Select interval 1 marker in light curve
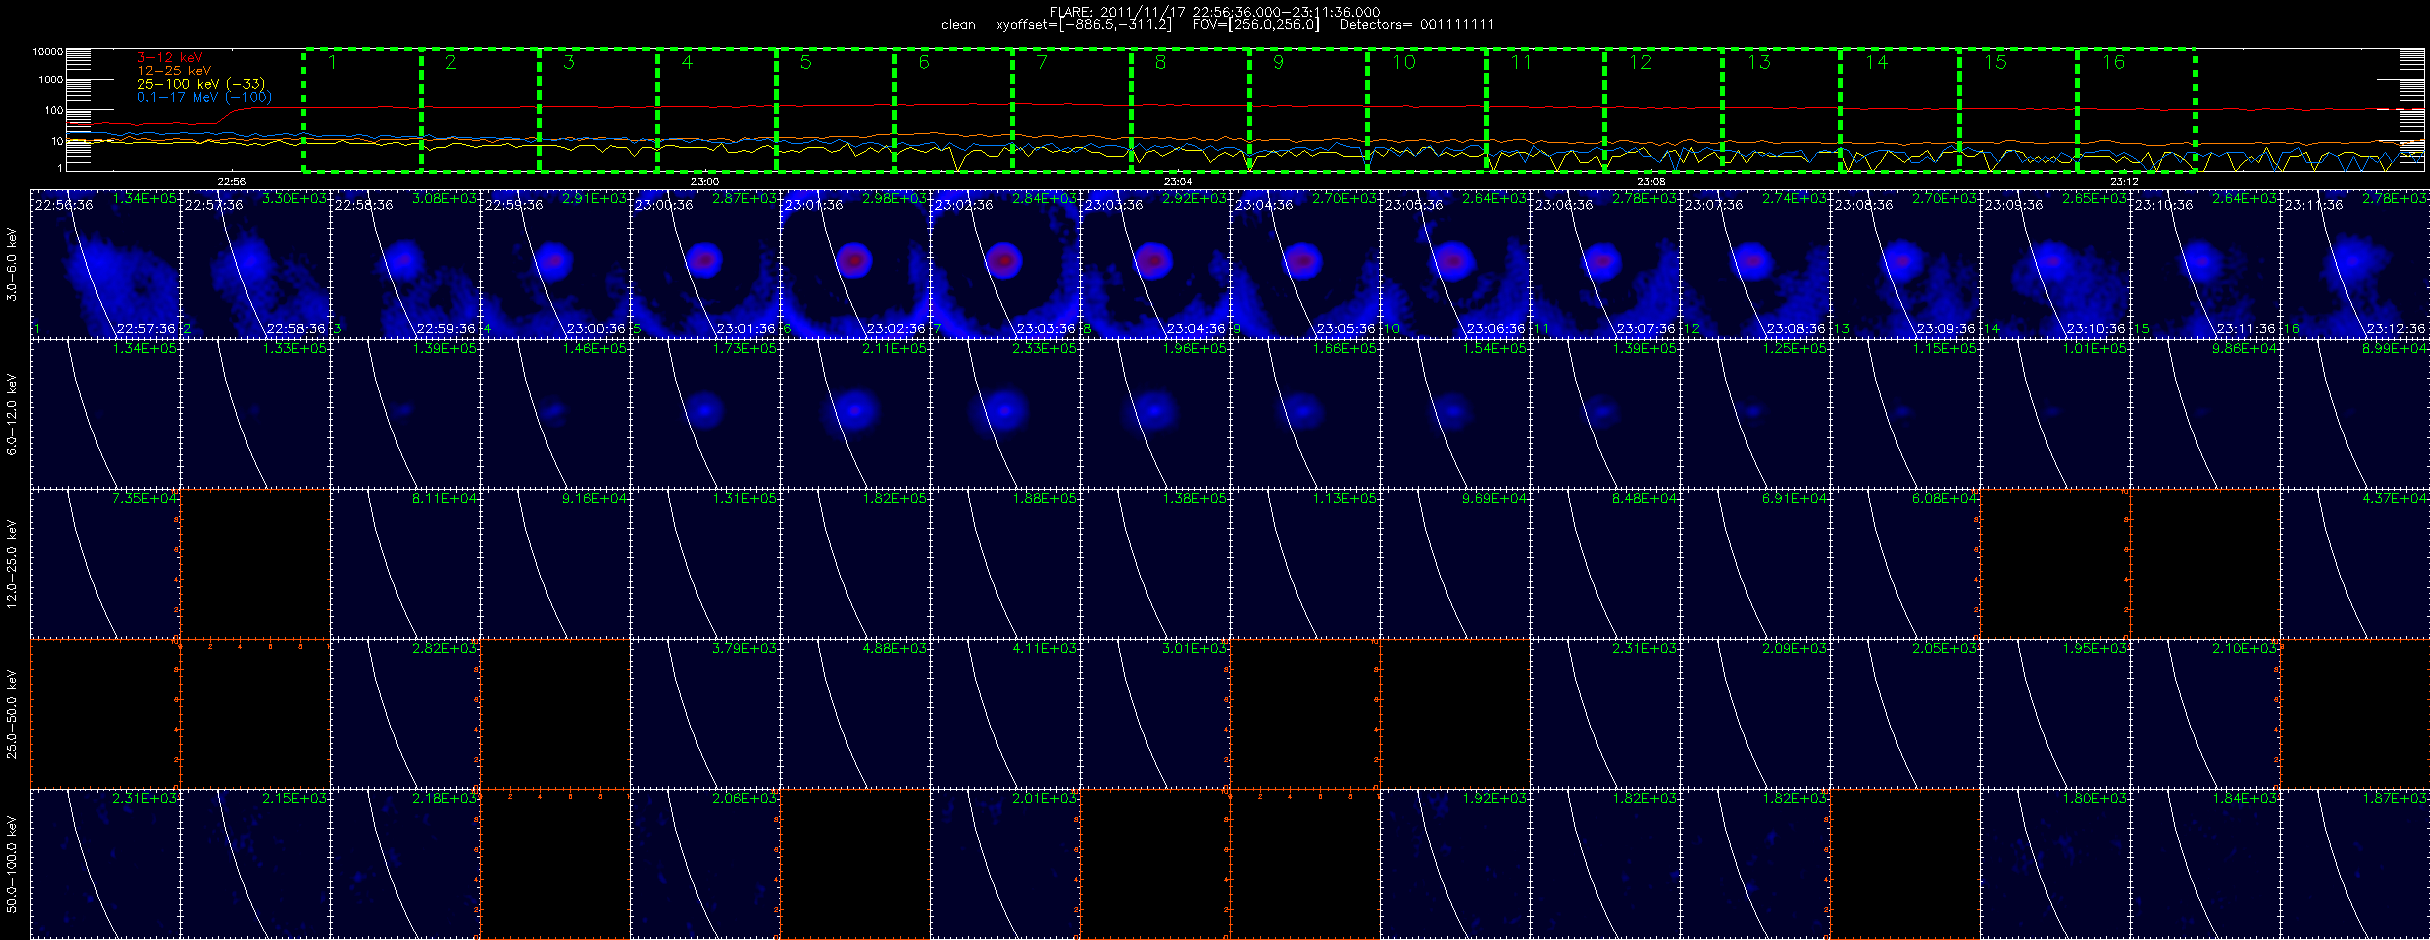The width and height of the screenshot is (2430, 940). 333,63
